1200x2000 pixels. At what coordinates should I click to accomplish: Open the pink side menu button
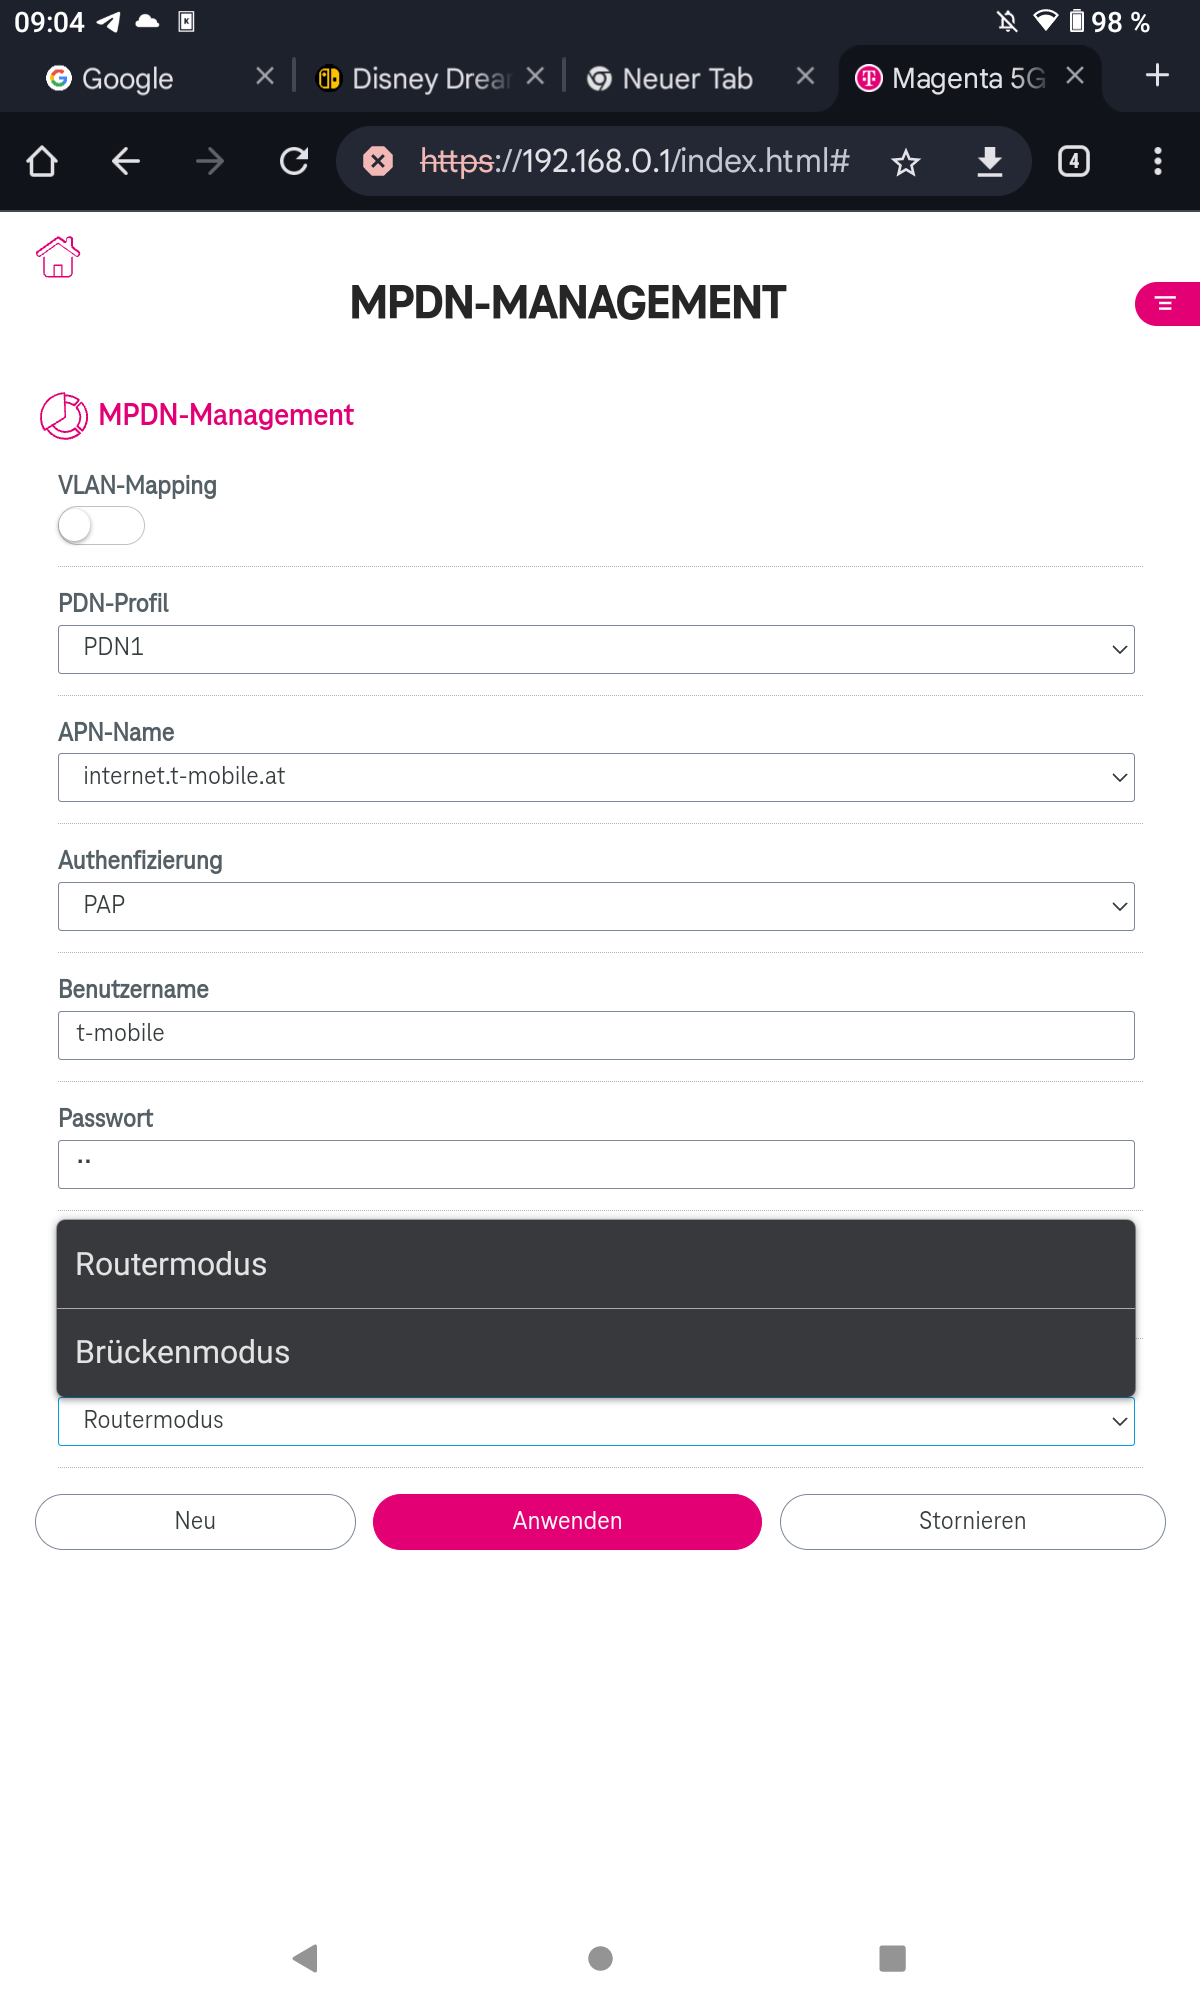tap(1167, 304)
